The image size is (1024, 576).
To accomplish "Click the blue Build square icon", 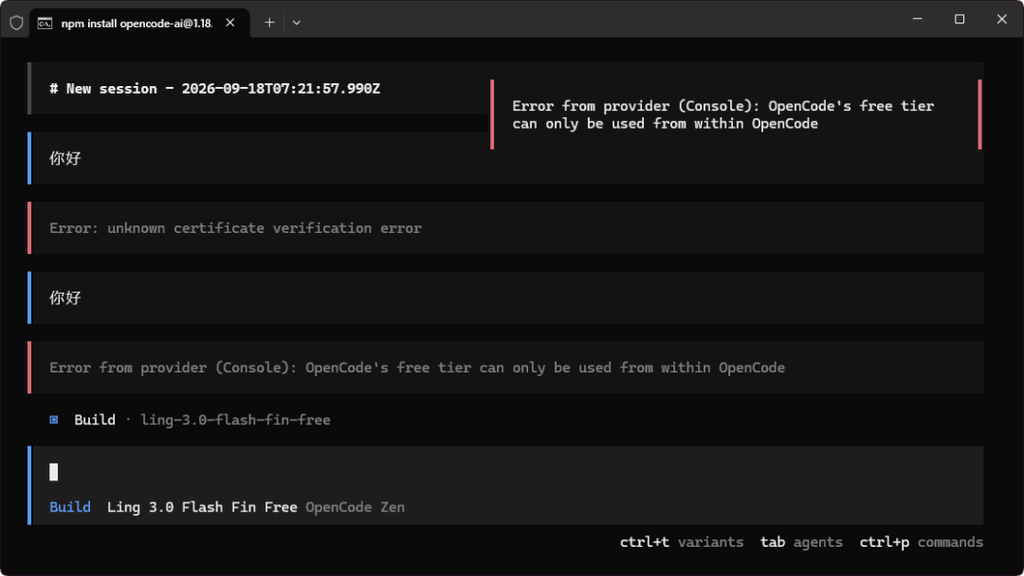I will (54, 420).
